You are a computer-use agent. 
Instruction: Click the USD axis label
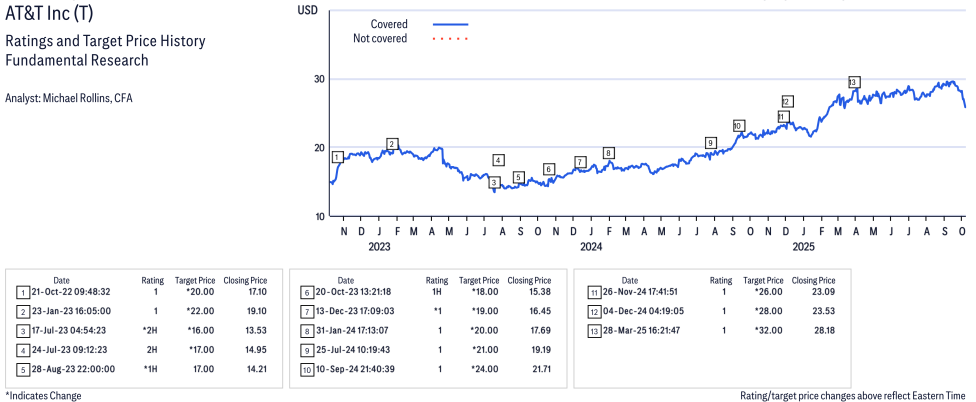308,9
